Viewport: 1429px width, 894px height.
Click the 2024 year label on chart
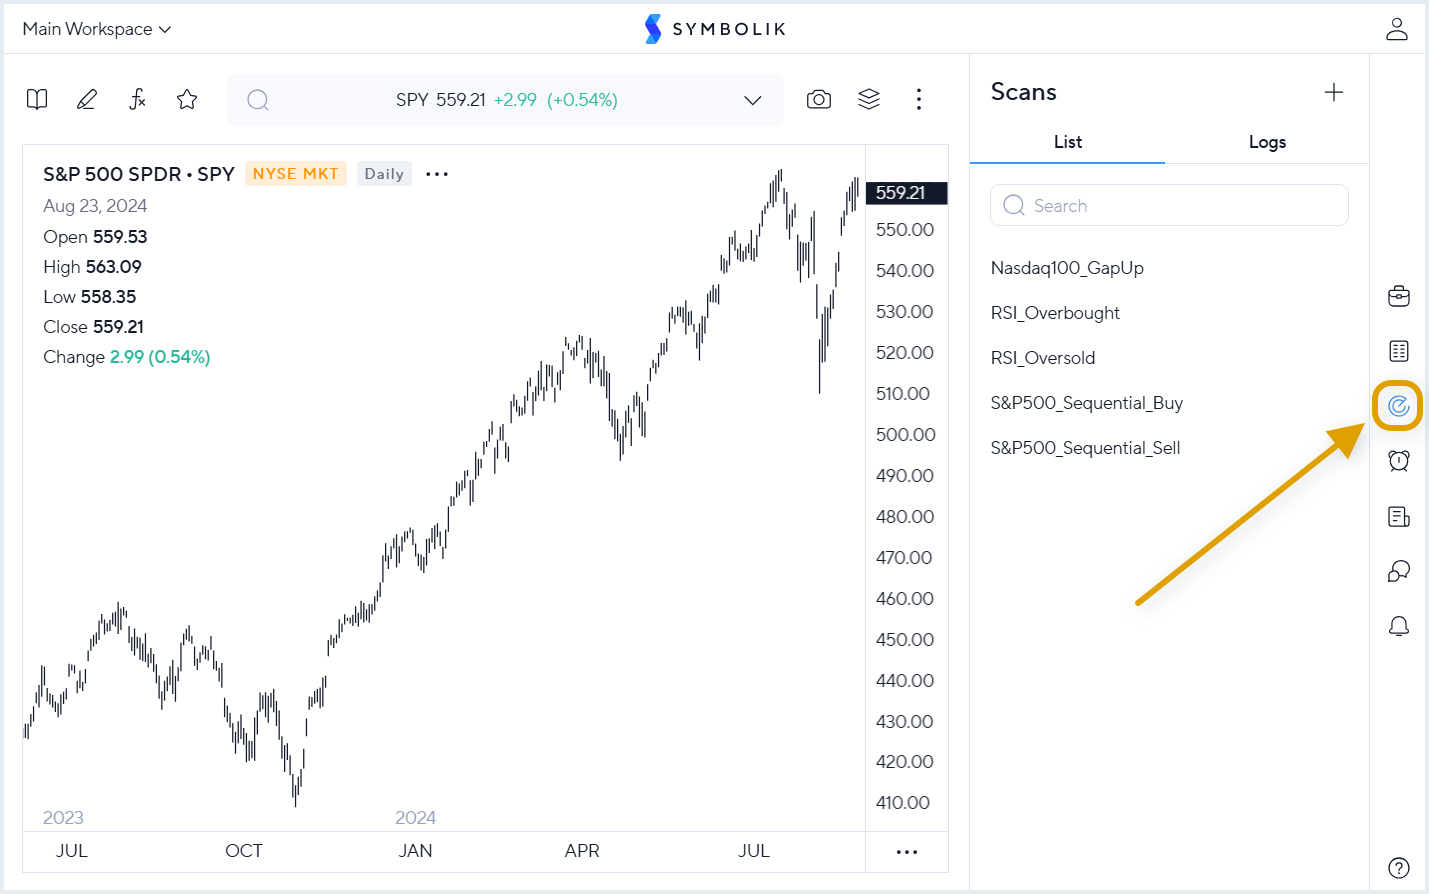tap(415, 818)
